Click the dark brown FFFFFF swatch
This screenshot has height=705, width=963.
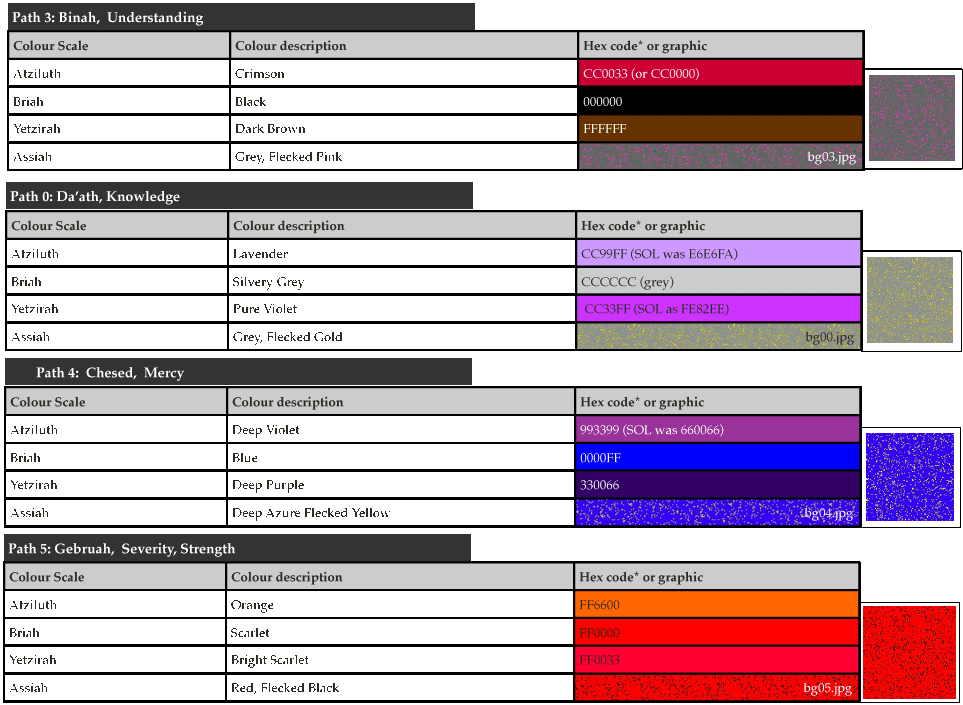pos(720,129)
